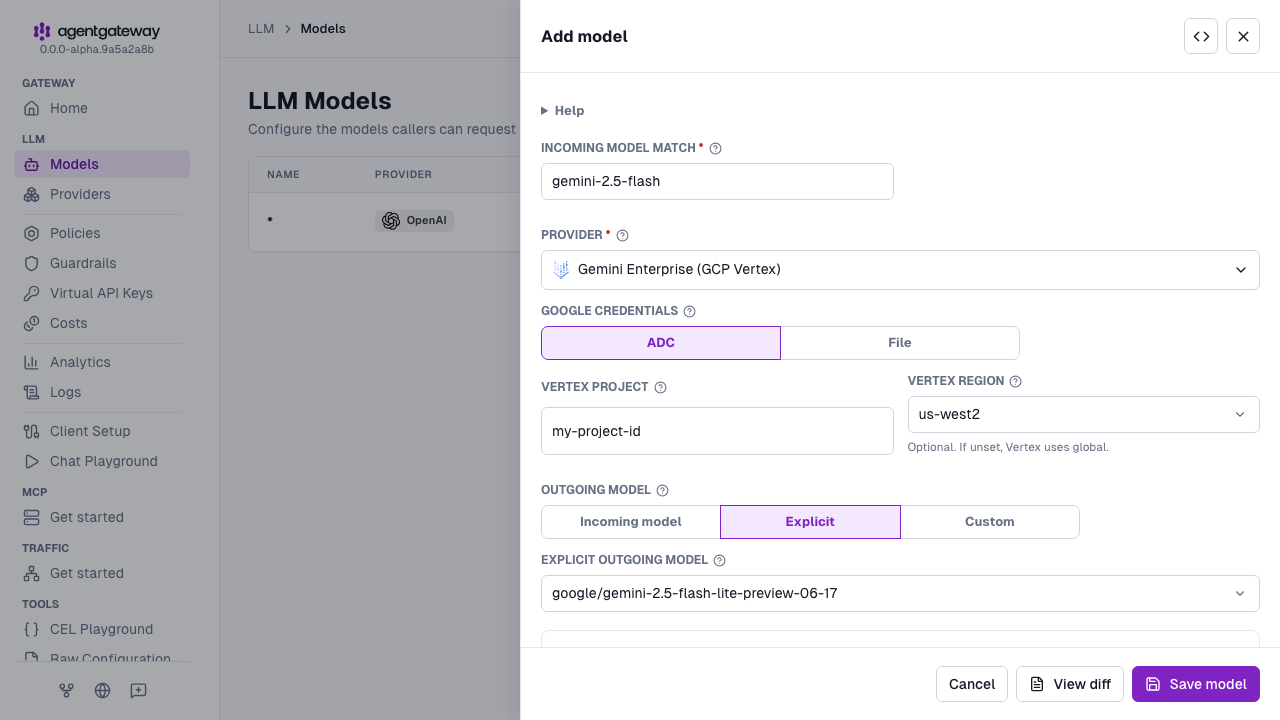Click the MCP Get started server icon
This screenshot has width=1280, height=720.
(x=32, y=517)
